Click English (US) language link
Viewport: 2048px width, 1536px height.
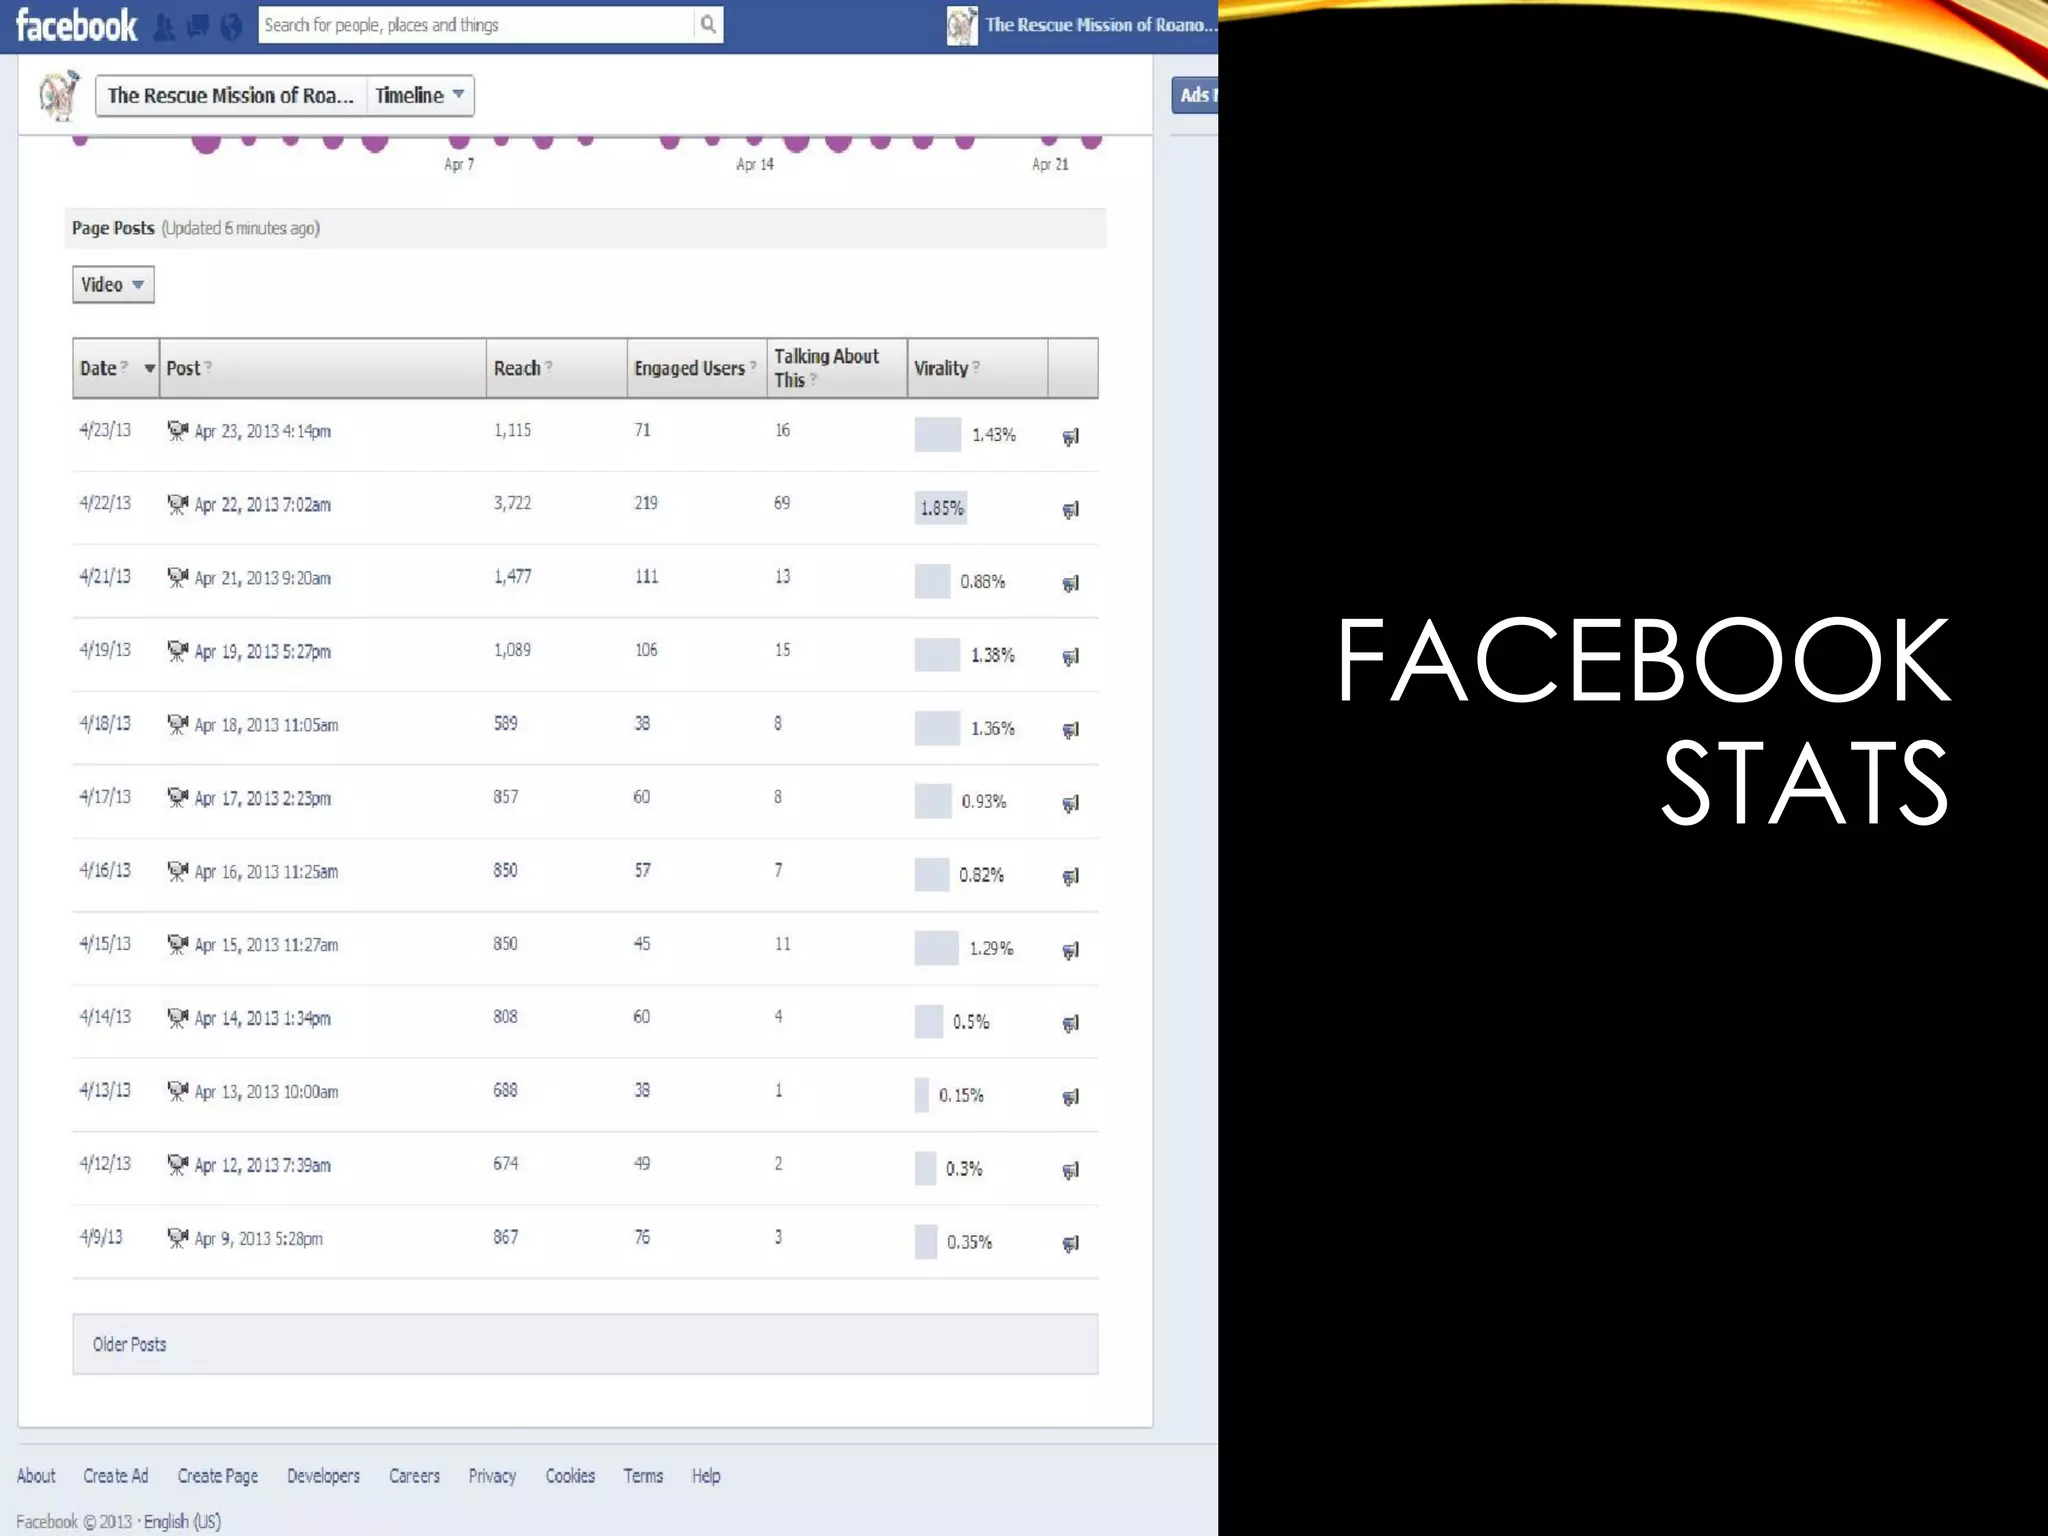click(182, 1522)
